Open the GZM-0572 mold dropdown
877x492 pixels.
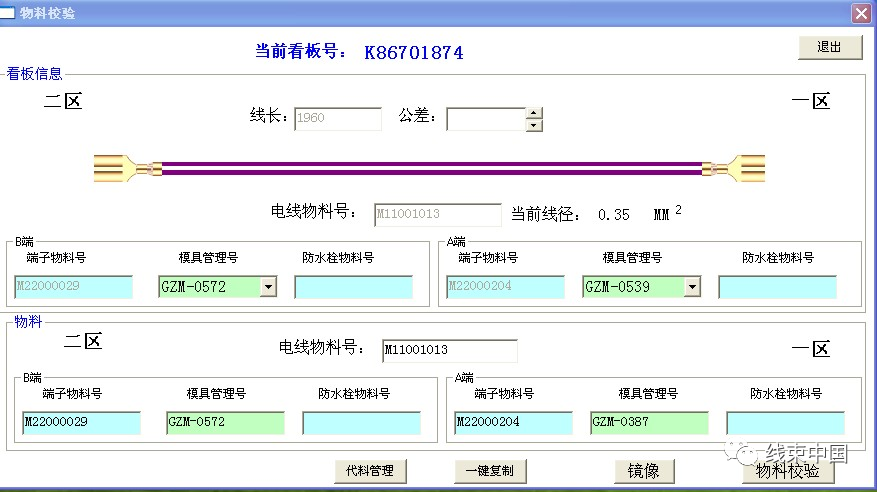(x=267, y=288)
